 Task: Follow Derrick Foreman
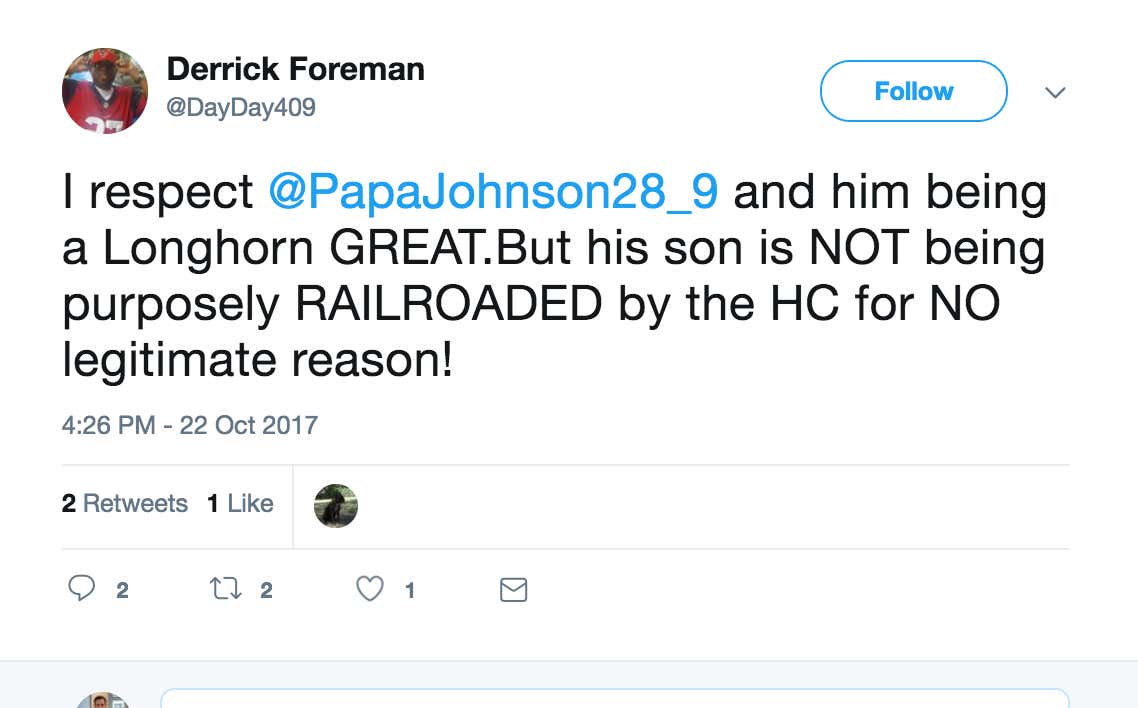click(914, 91)
